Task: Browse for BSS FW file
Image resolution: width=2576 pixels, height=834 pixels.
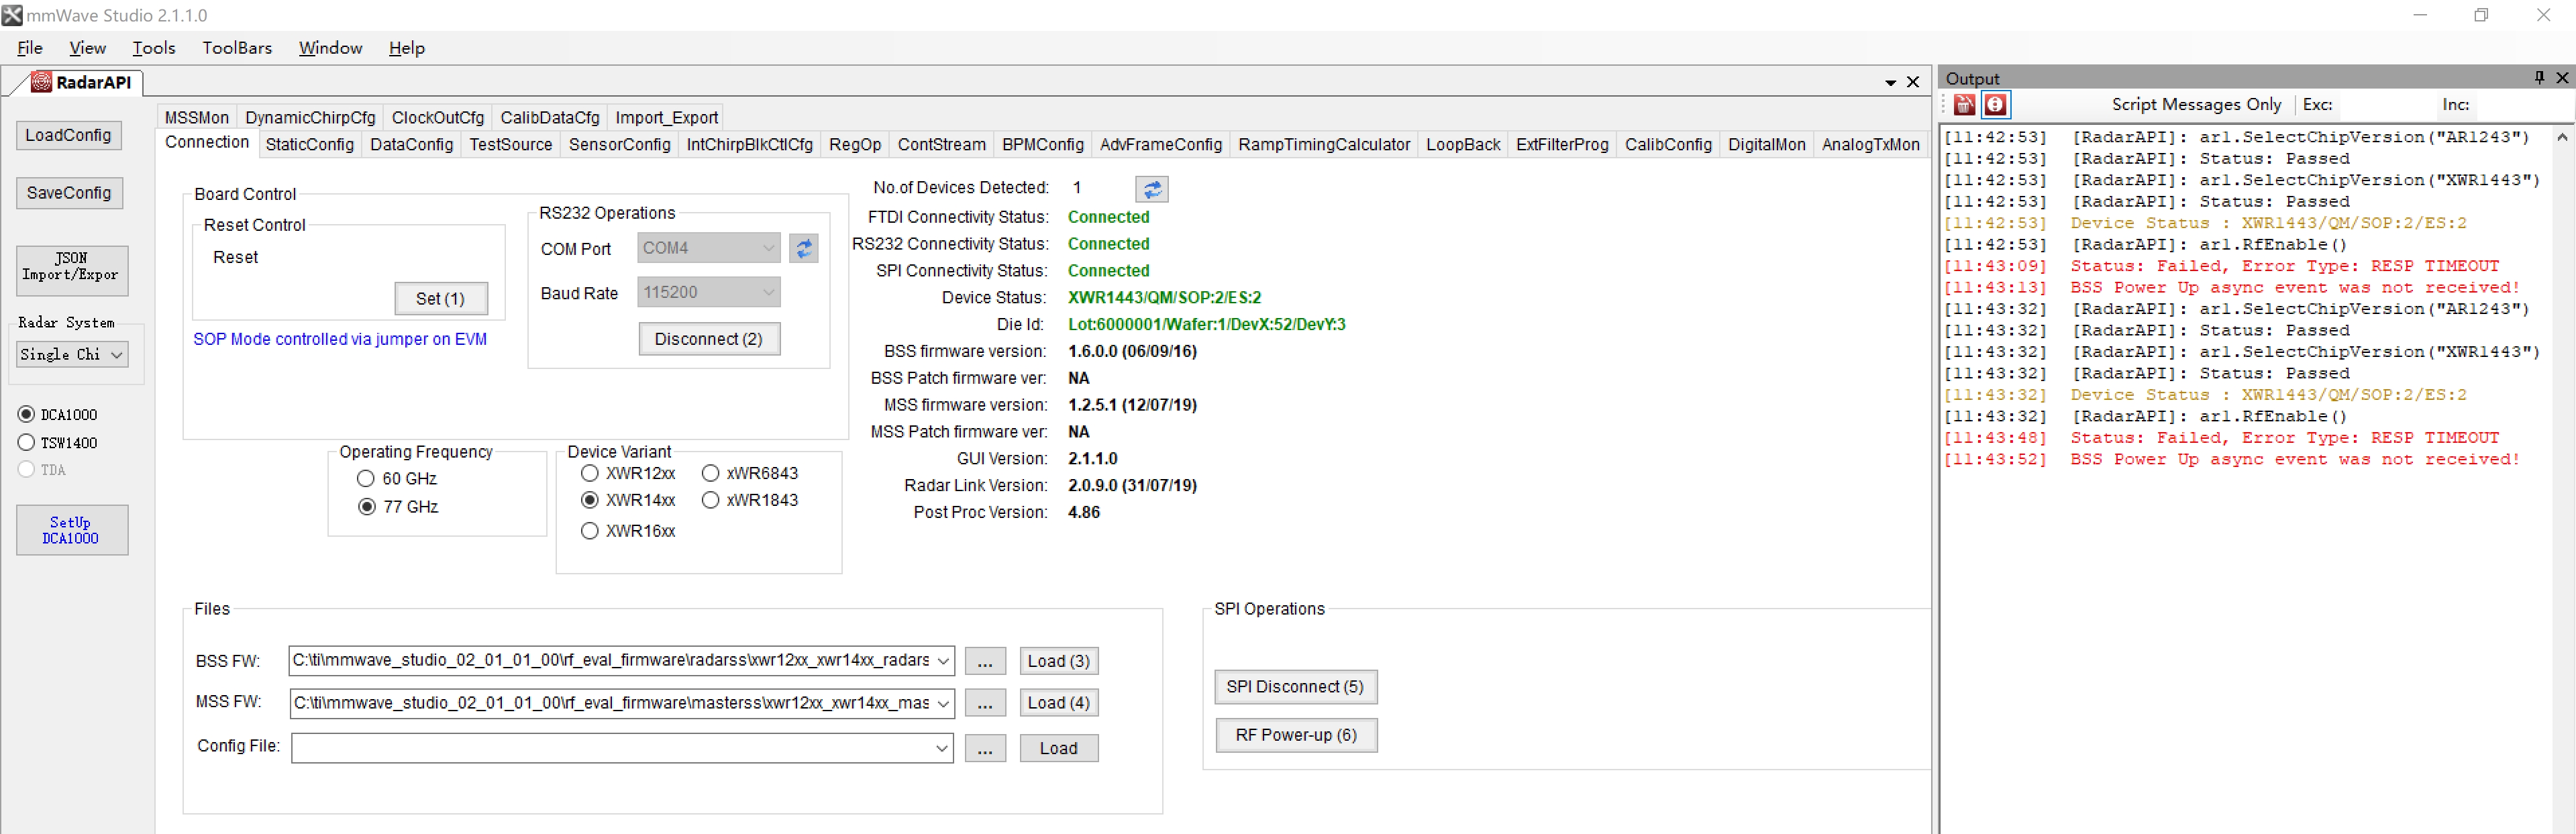Action: point(985,661)
